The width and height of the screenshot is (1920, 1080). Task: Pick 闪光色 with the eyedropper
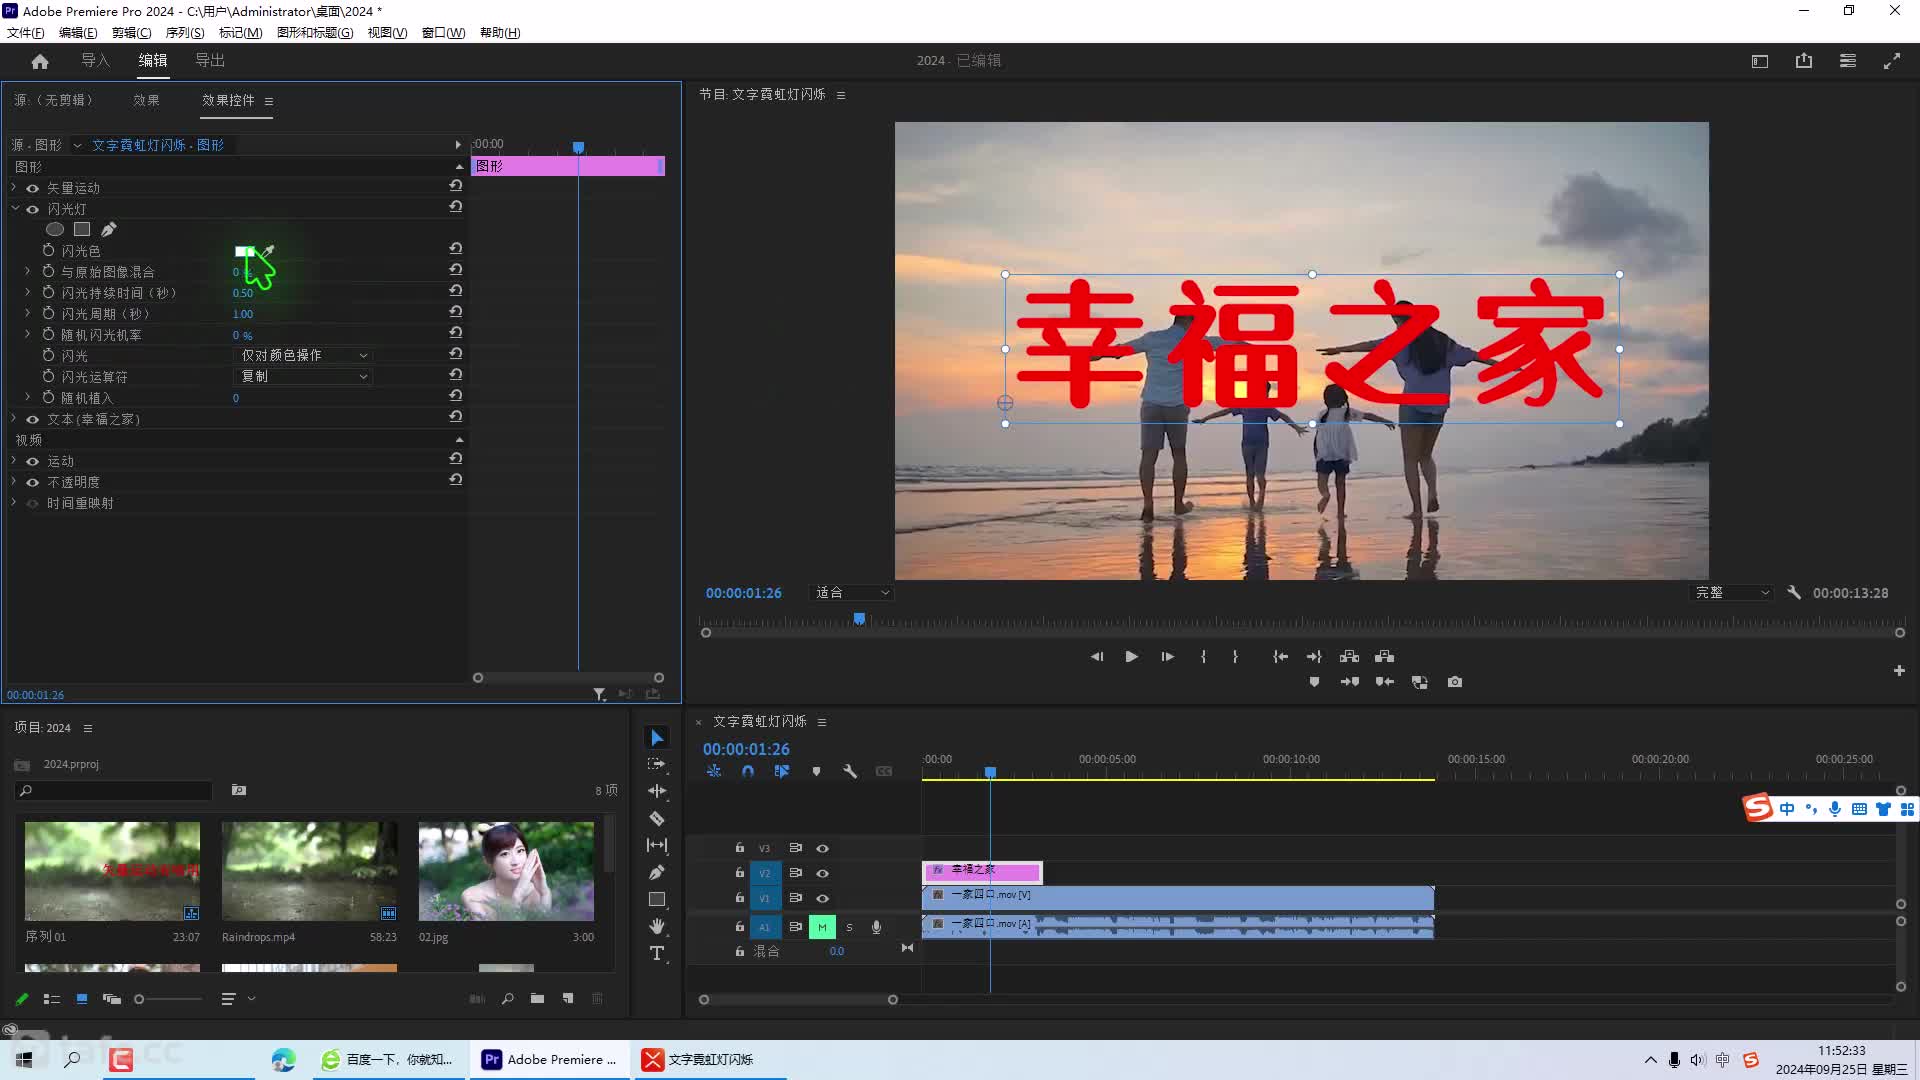(x=267, y=251)
